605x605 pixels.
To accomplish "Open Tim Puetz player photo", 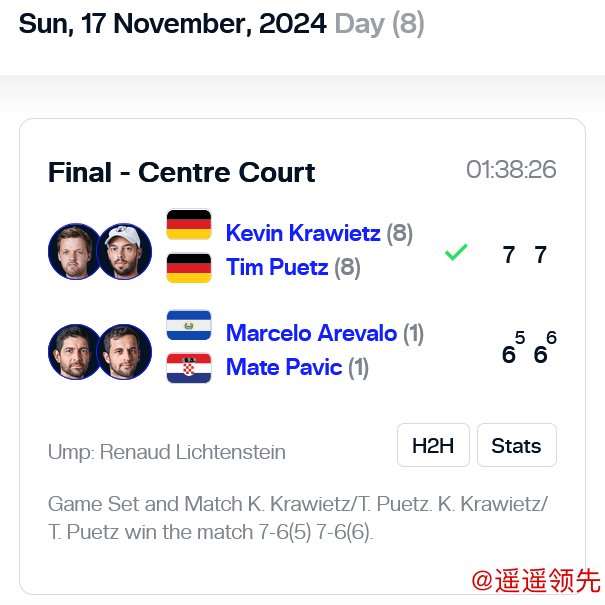I will [x=124, y=251].
